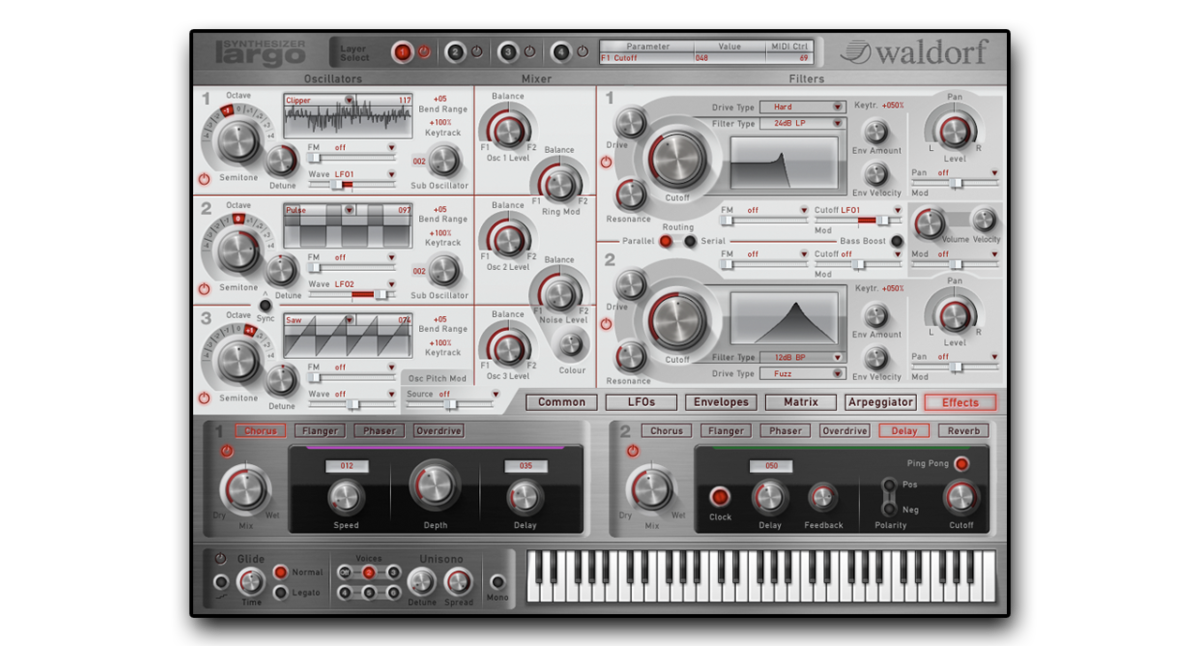1200x646 pixels.
Task: Click the Filter 1 Resonance knob
Action: (x=631, y=194)
